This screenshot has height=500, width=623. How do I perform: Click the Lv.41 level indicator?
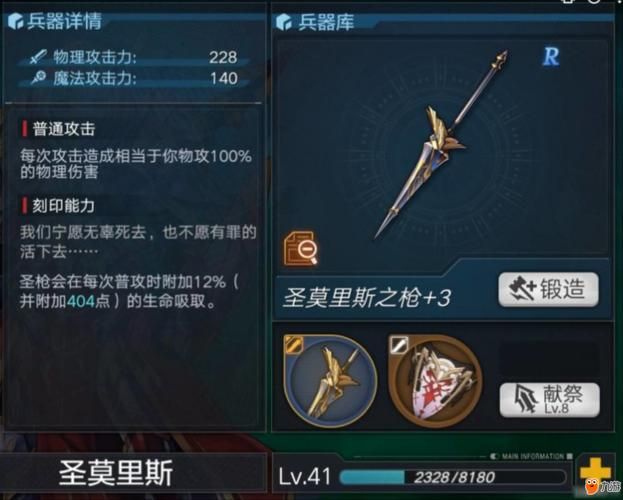pyautogui.click(x=305, y=476)
